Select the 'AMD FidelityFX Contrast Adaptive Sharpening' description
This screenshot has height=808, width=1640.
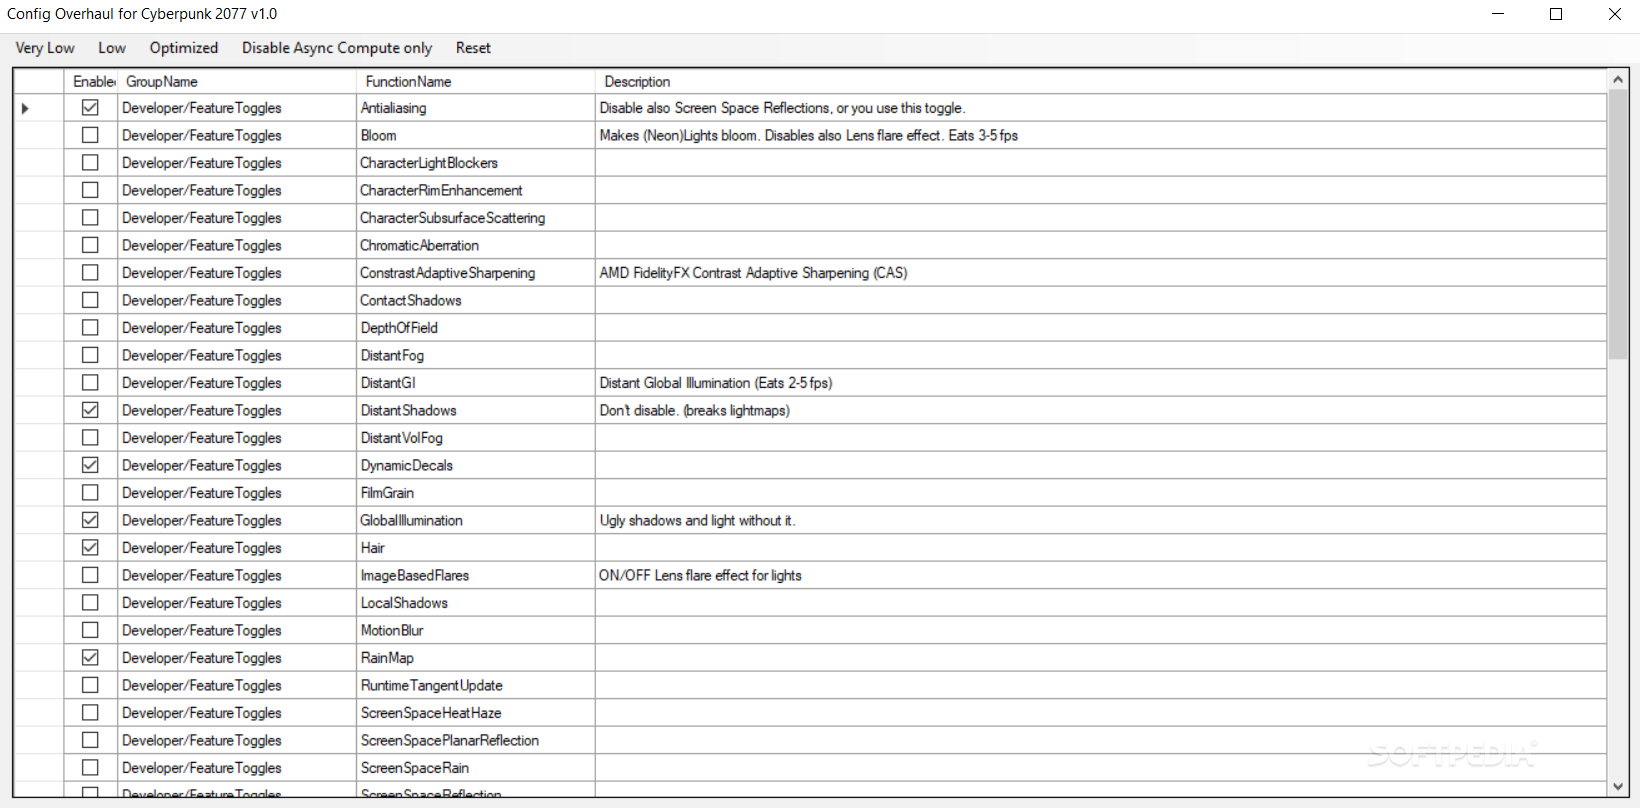pos(1100,273)
